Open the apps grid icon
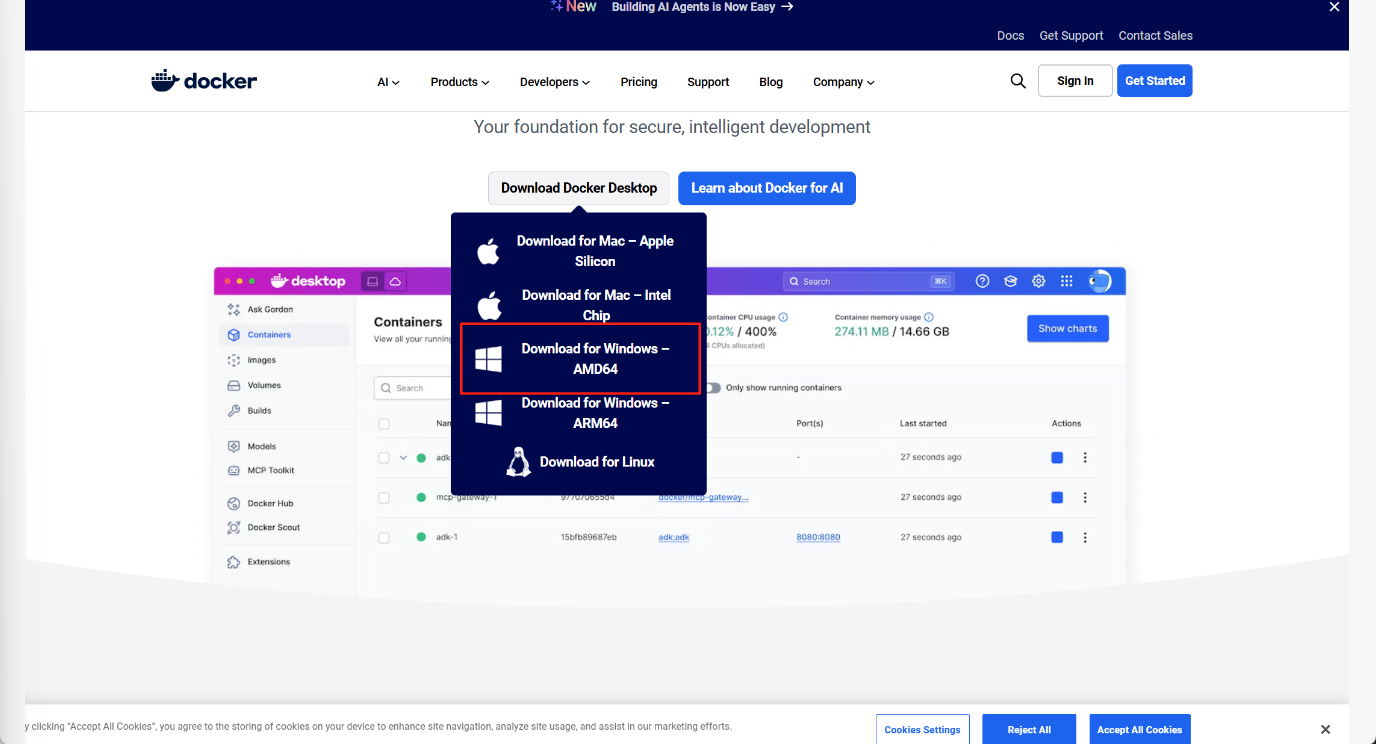 pos(1067,281)
